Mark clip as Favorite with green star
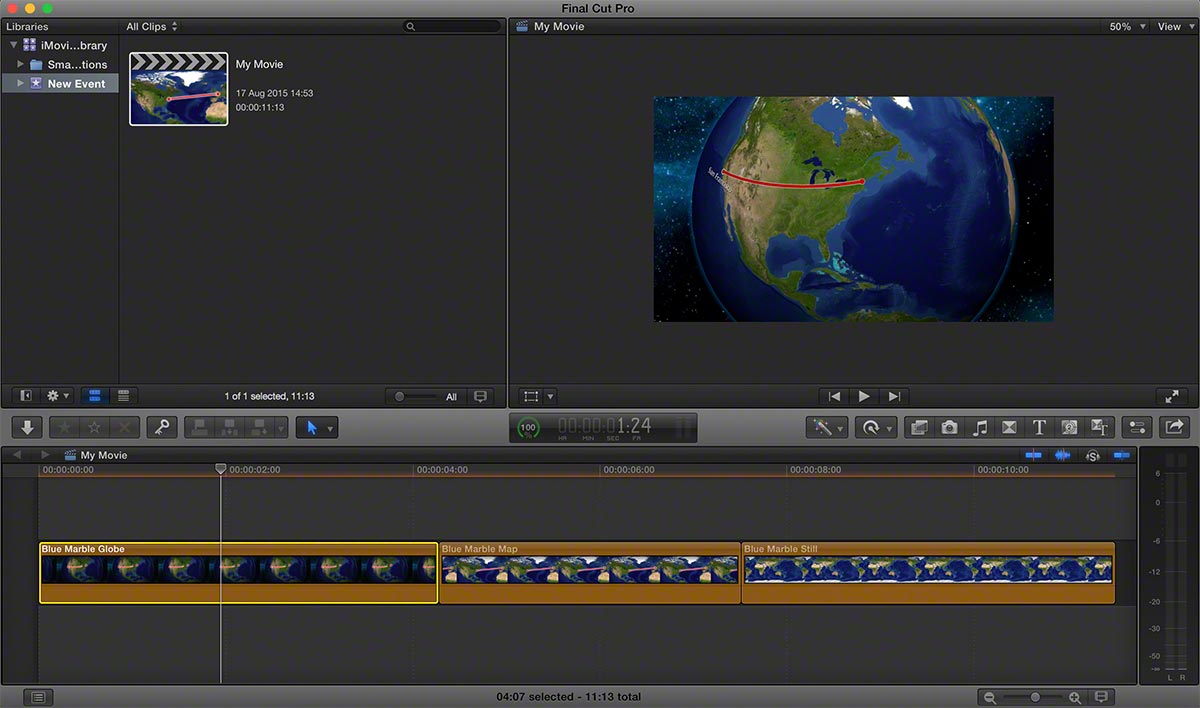The height and width of the screenshot is (708, 1200). 65,427
